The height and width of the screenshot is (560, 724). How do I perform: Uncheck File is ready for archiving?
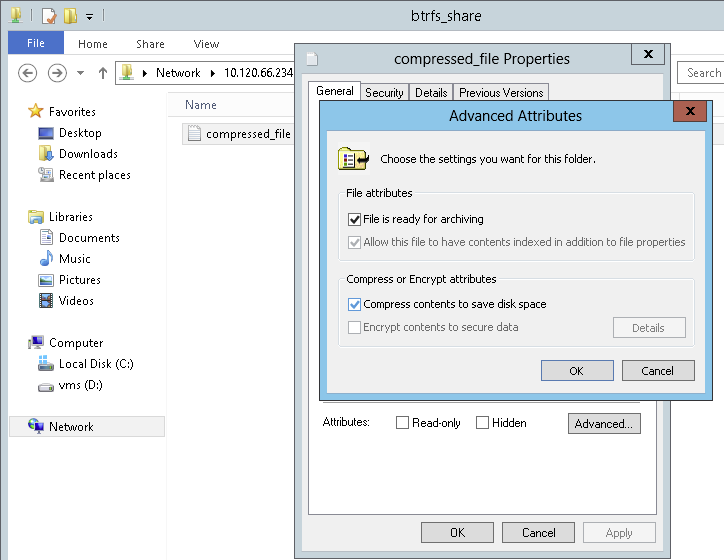point(354,219)
